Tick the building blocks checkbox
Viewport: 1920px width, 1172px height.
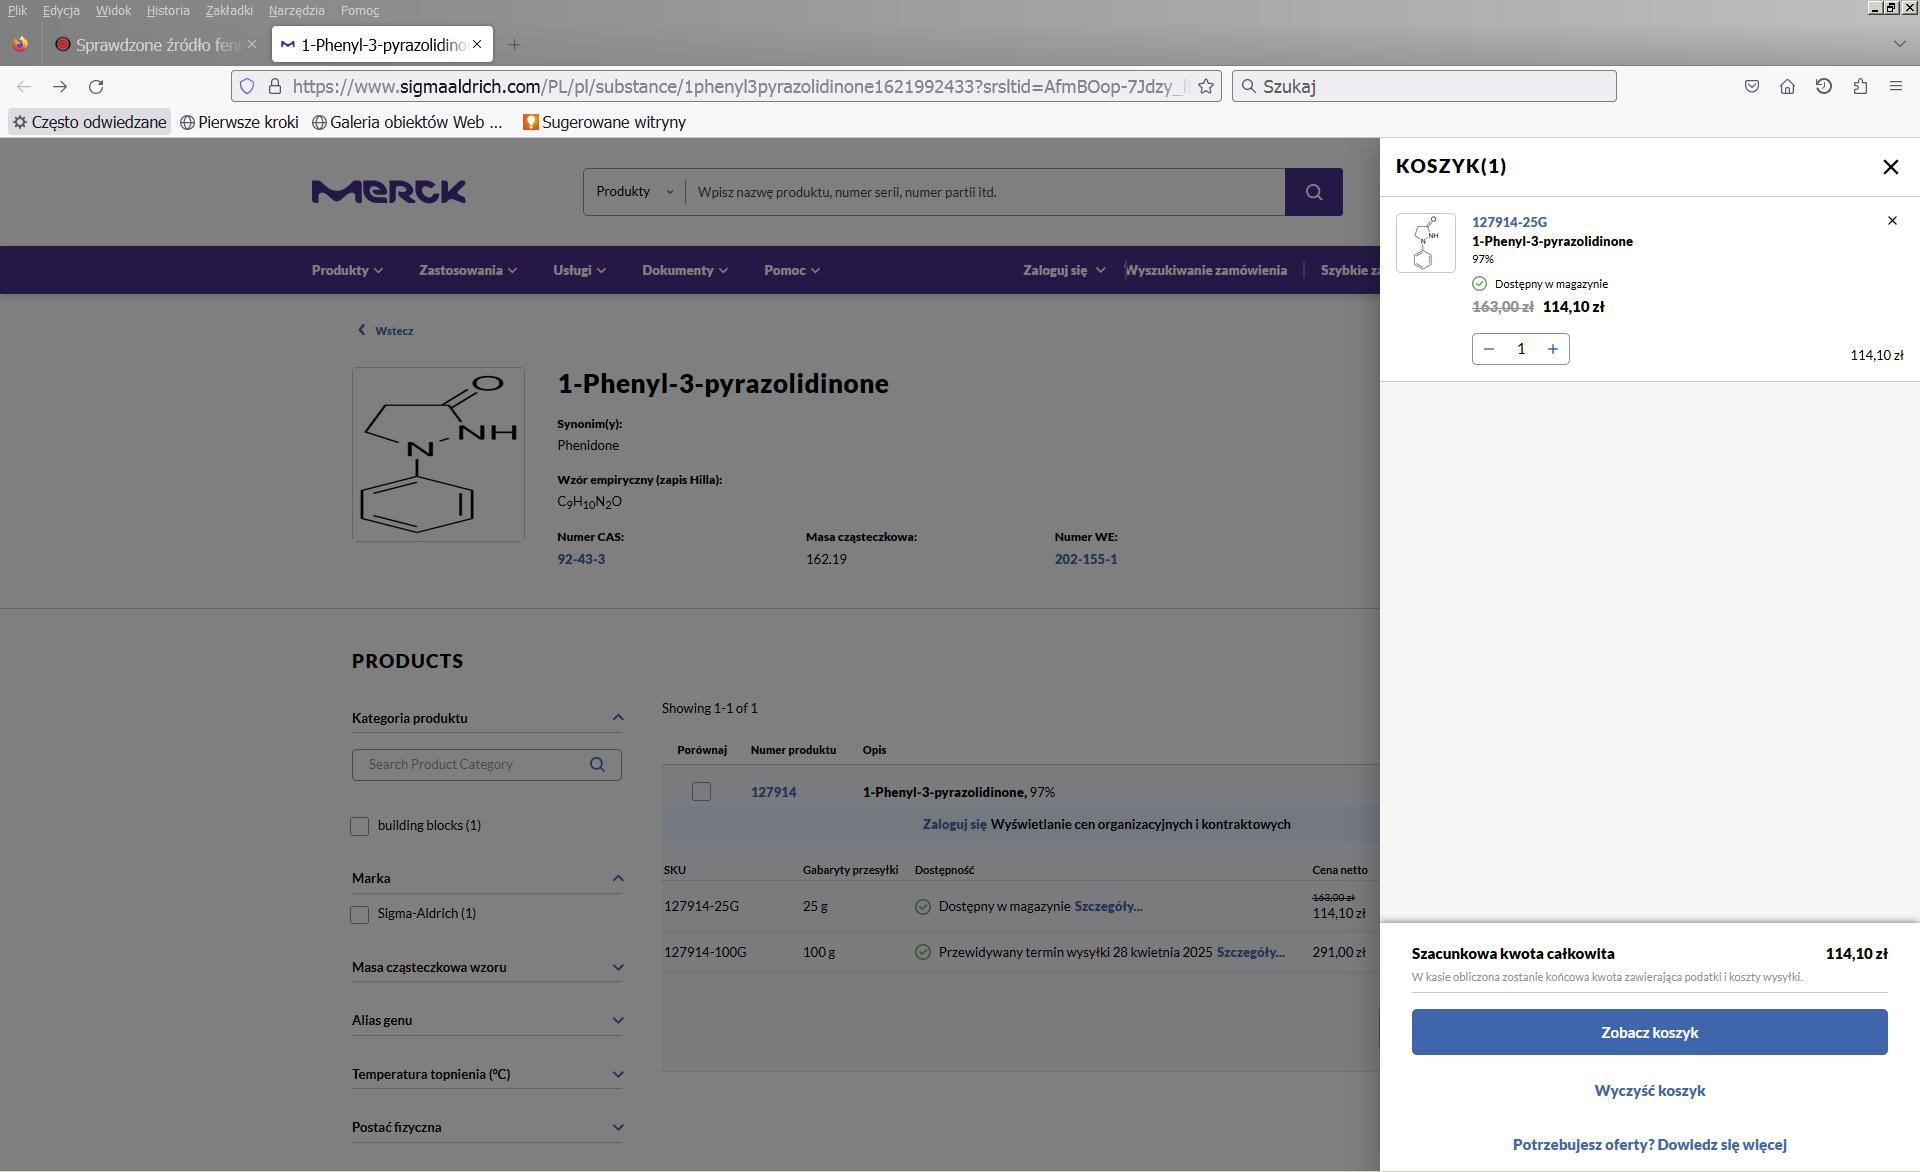point(360,826)
